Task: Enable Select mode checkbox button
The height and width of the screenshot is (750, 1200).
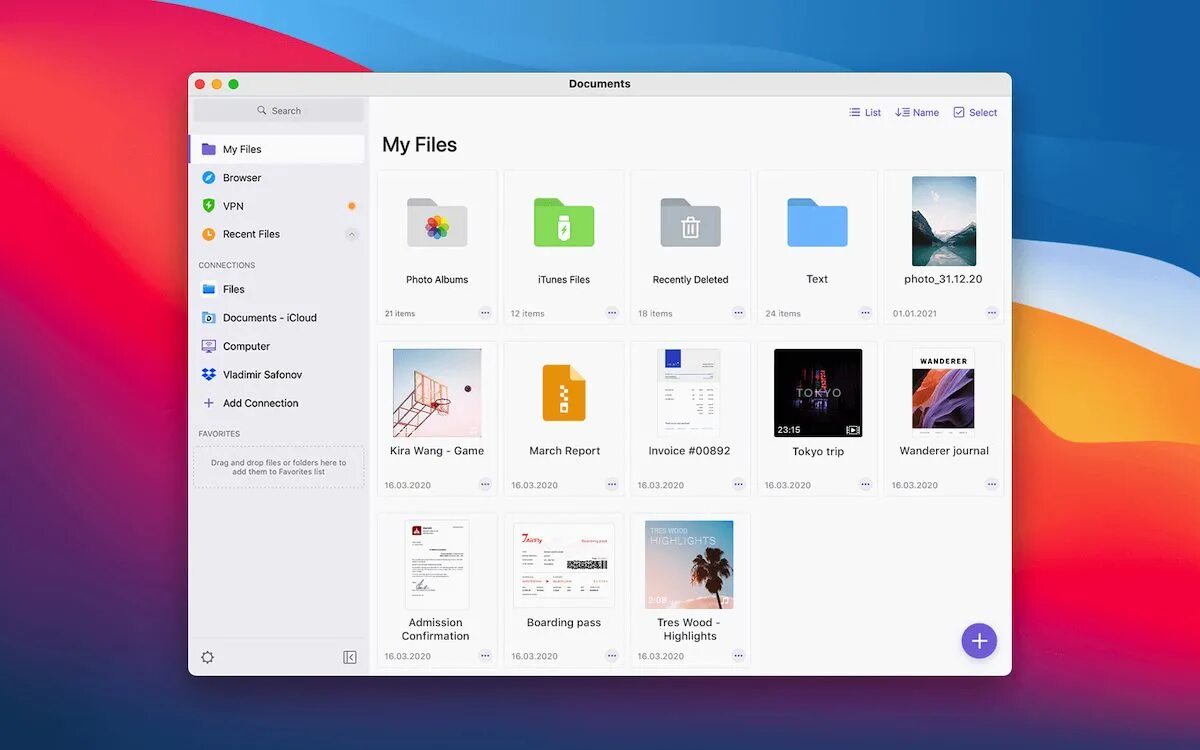Action: click(x=975, y=112)
